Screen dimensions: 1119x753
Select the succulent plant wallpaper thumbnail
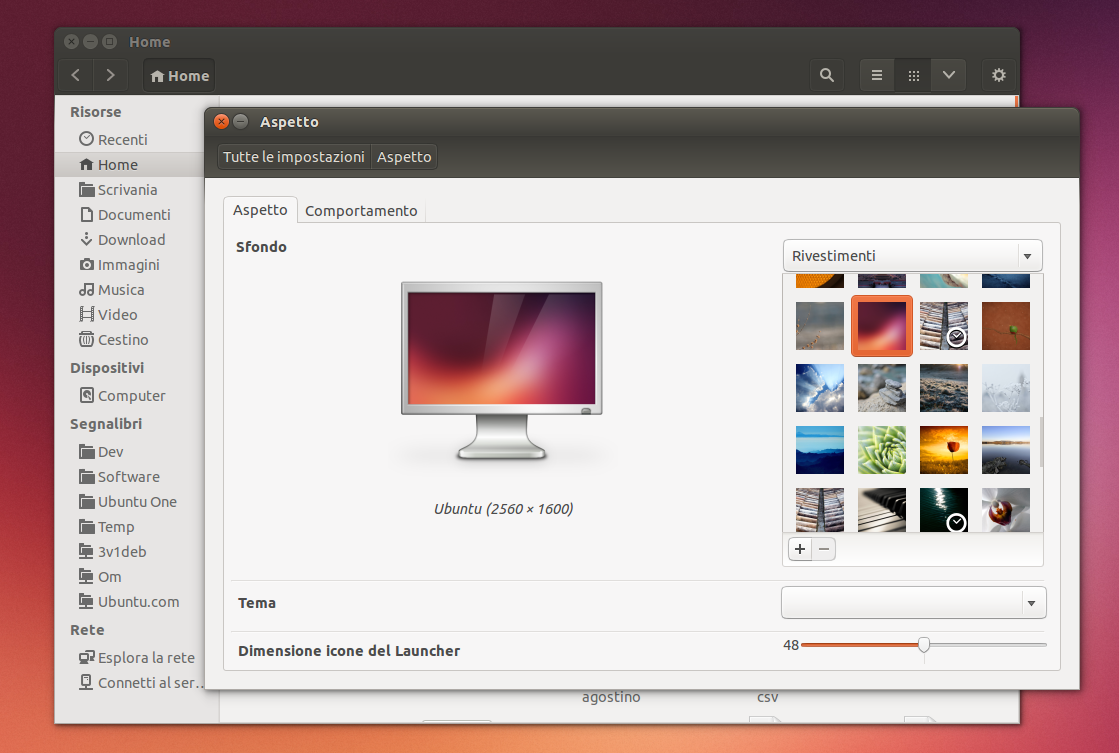point(881,449)
